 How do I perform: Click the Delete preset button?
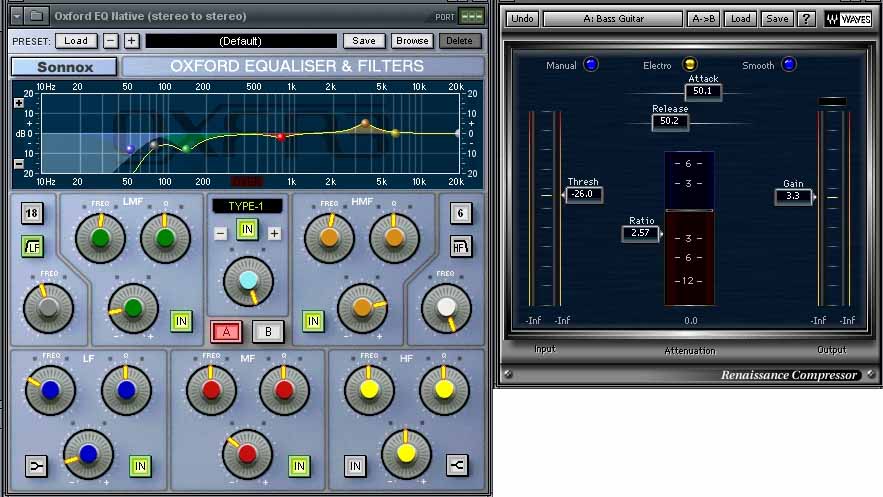460,41
